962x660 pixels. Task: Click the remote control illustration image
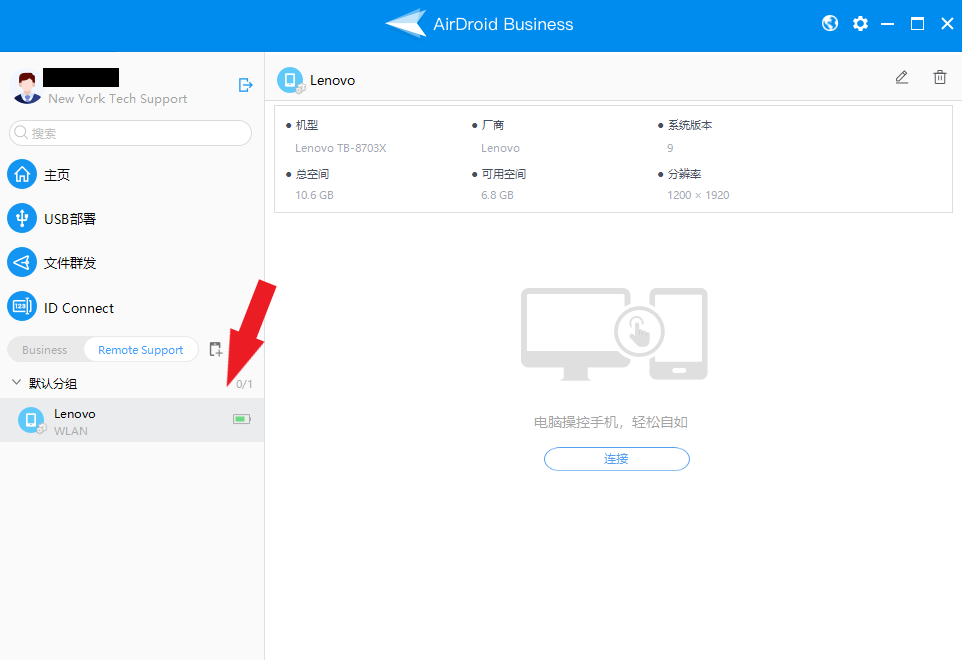point(614,334)
